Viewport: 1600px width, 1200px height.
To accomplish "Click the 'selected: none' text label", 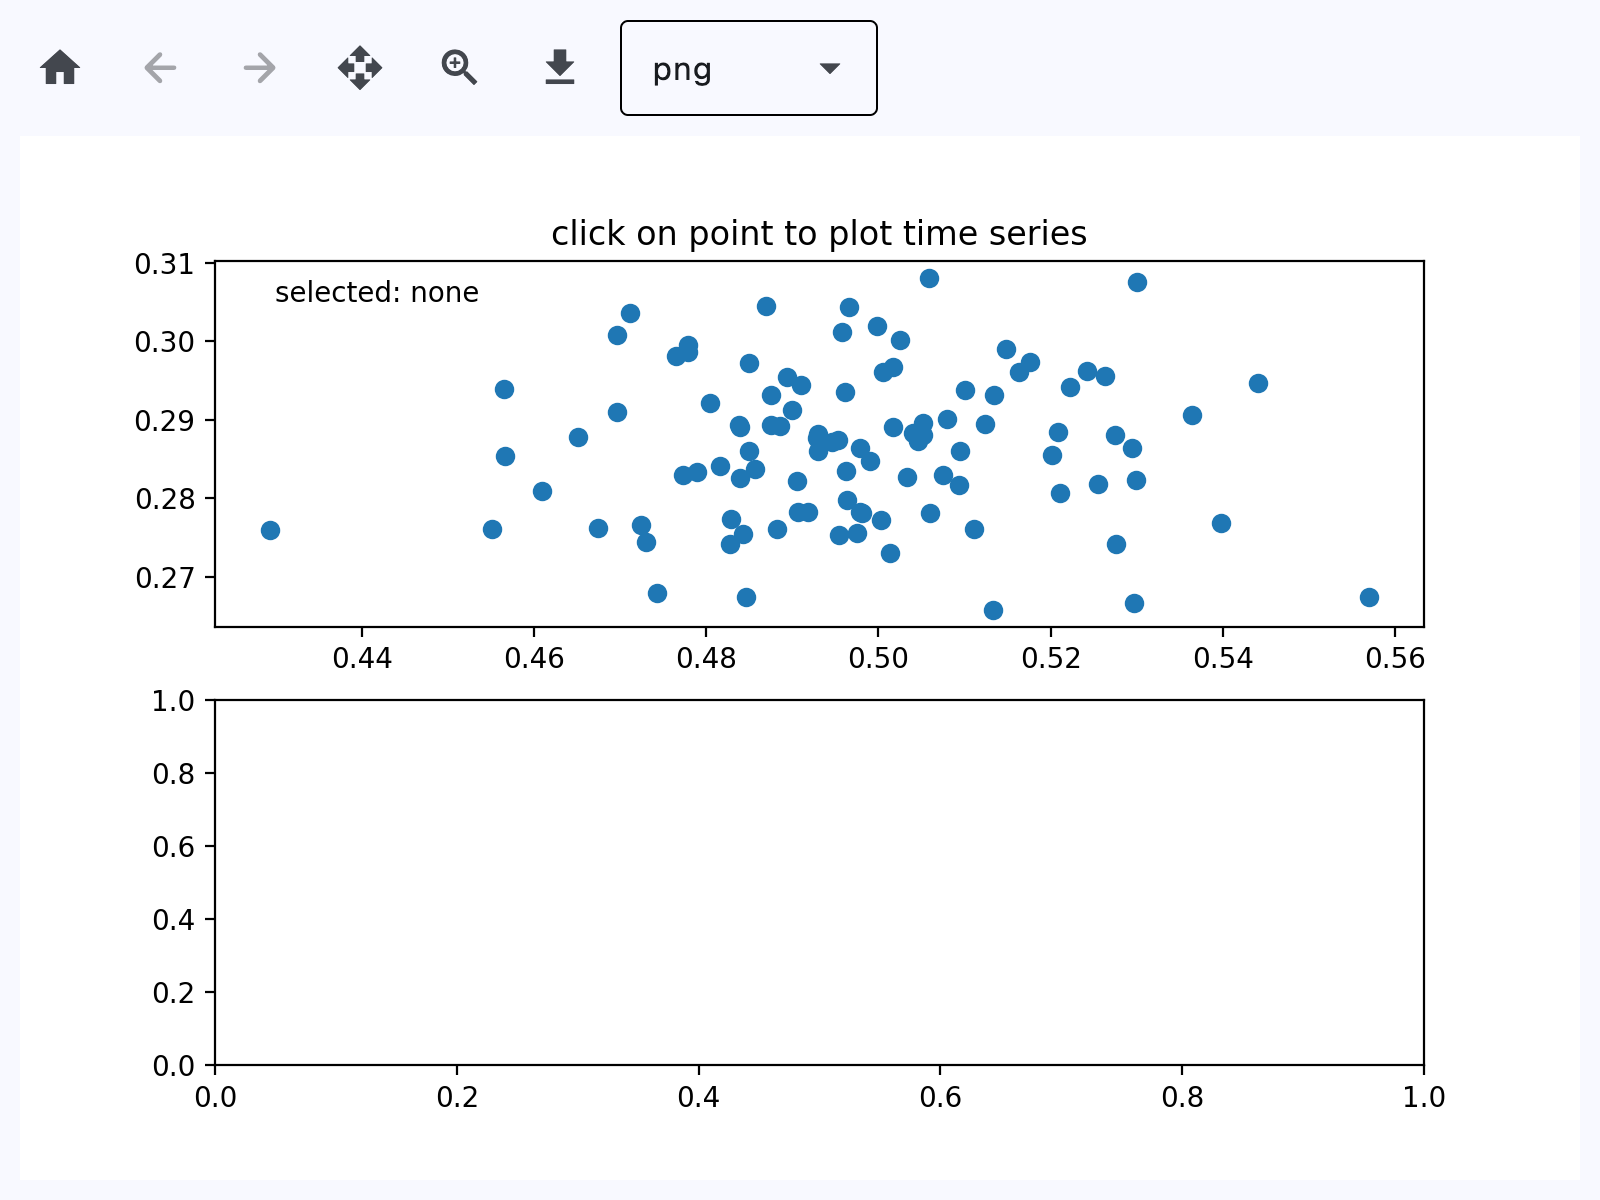I will coord(377,293).
